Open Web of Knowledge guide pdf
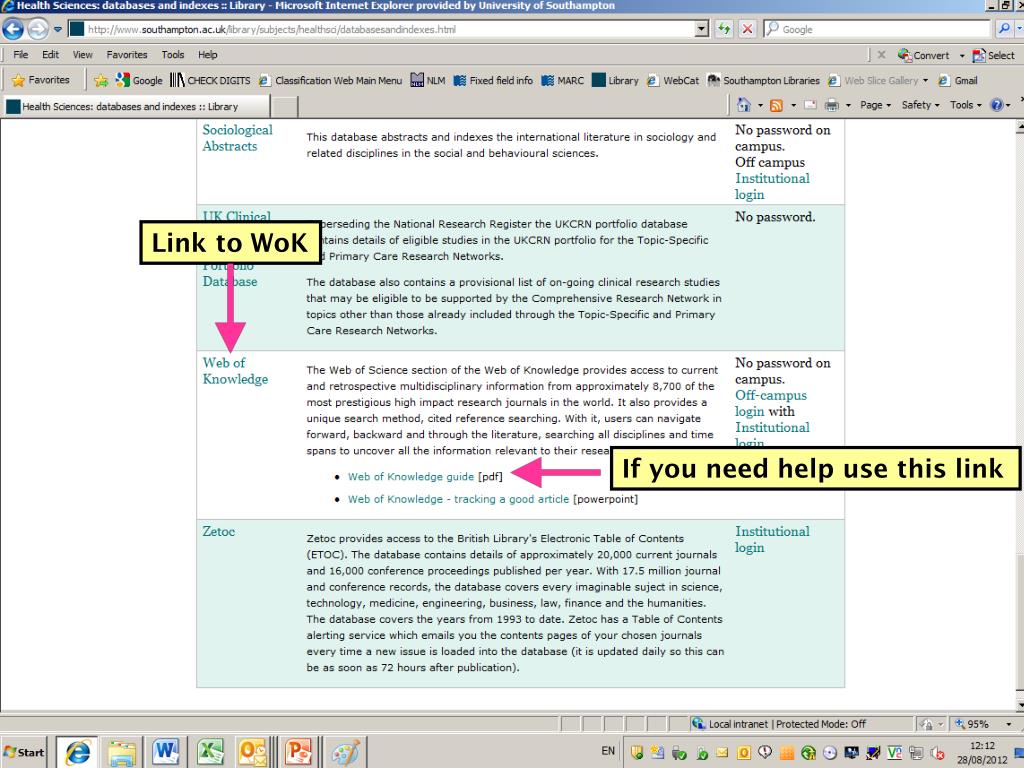The height and width of the screenshot is (768, 1024). 411,477
